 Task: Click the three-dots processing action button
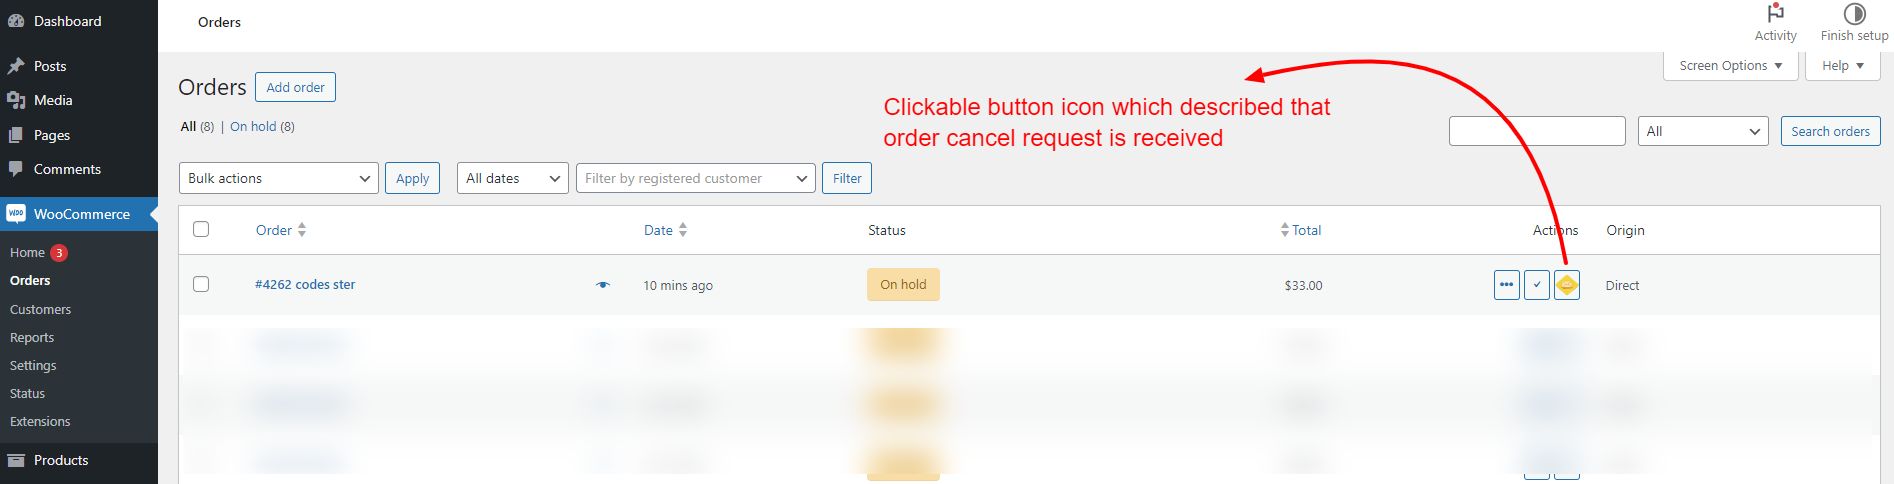pos(1507,285)
